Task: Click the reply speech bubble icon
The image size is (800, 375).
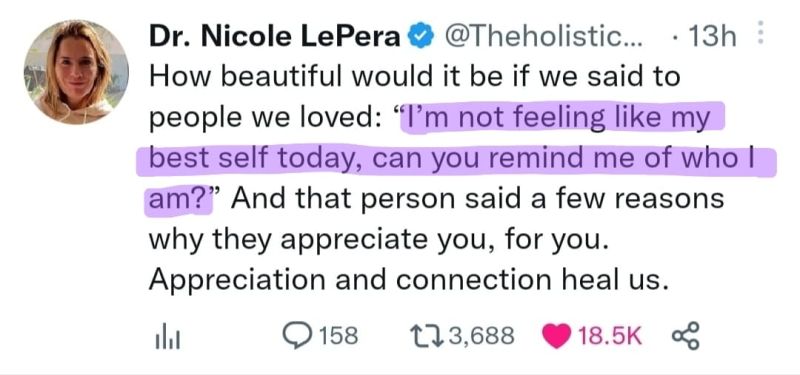Action: point(297,337)
